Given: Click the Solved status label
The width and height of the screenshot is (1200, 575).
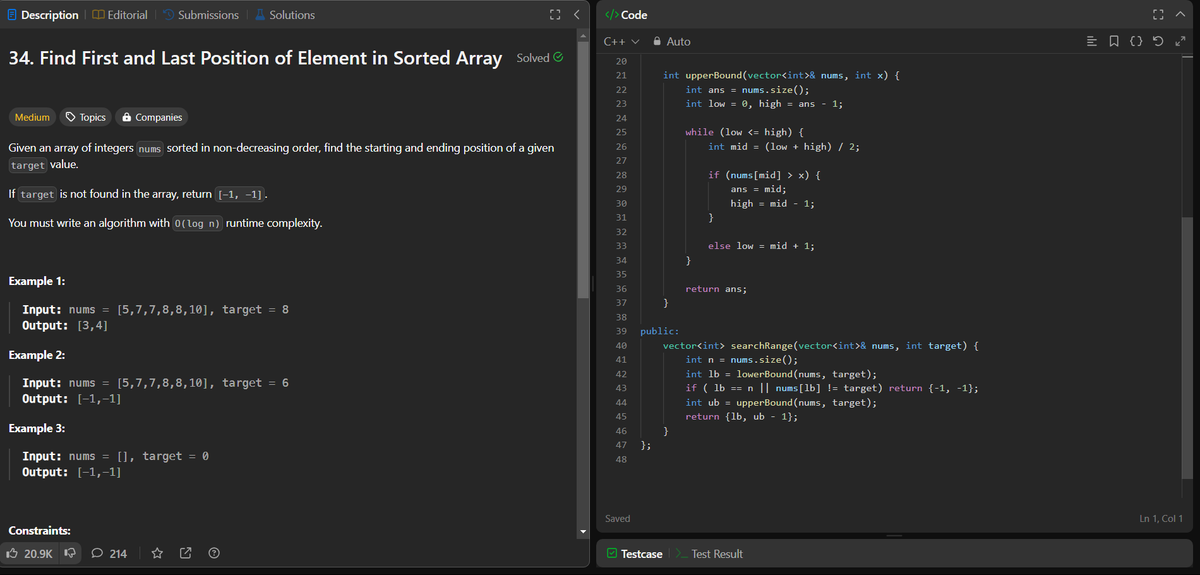Looking at the screenshot, I should tap(533, 58).
